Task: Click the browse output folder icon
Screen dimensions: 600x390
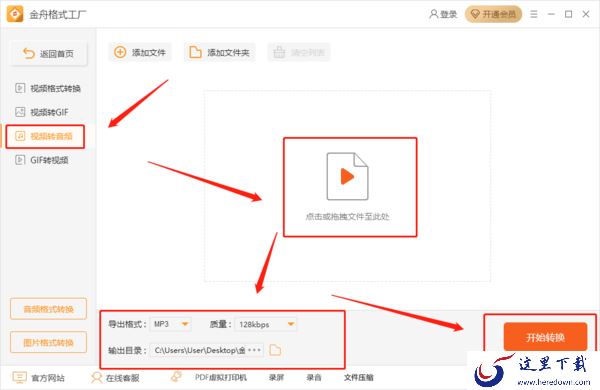Action: (x=275, y=350)
